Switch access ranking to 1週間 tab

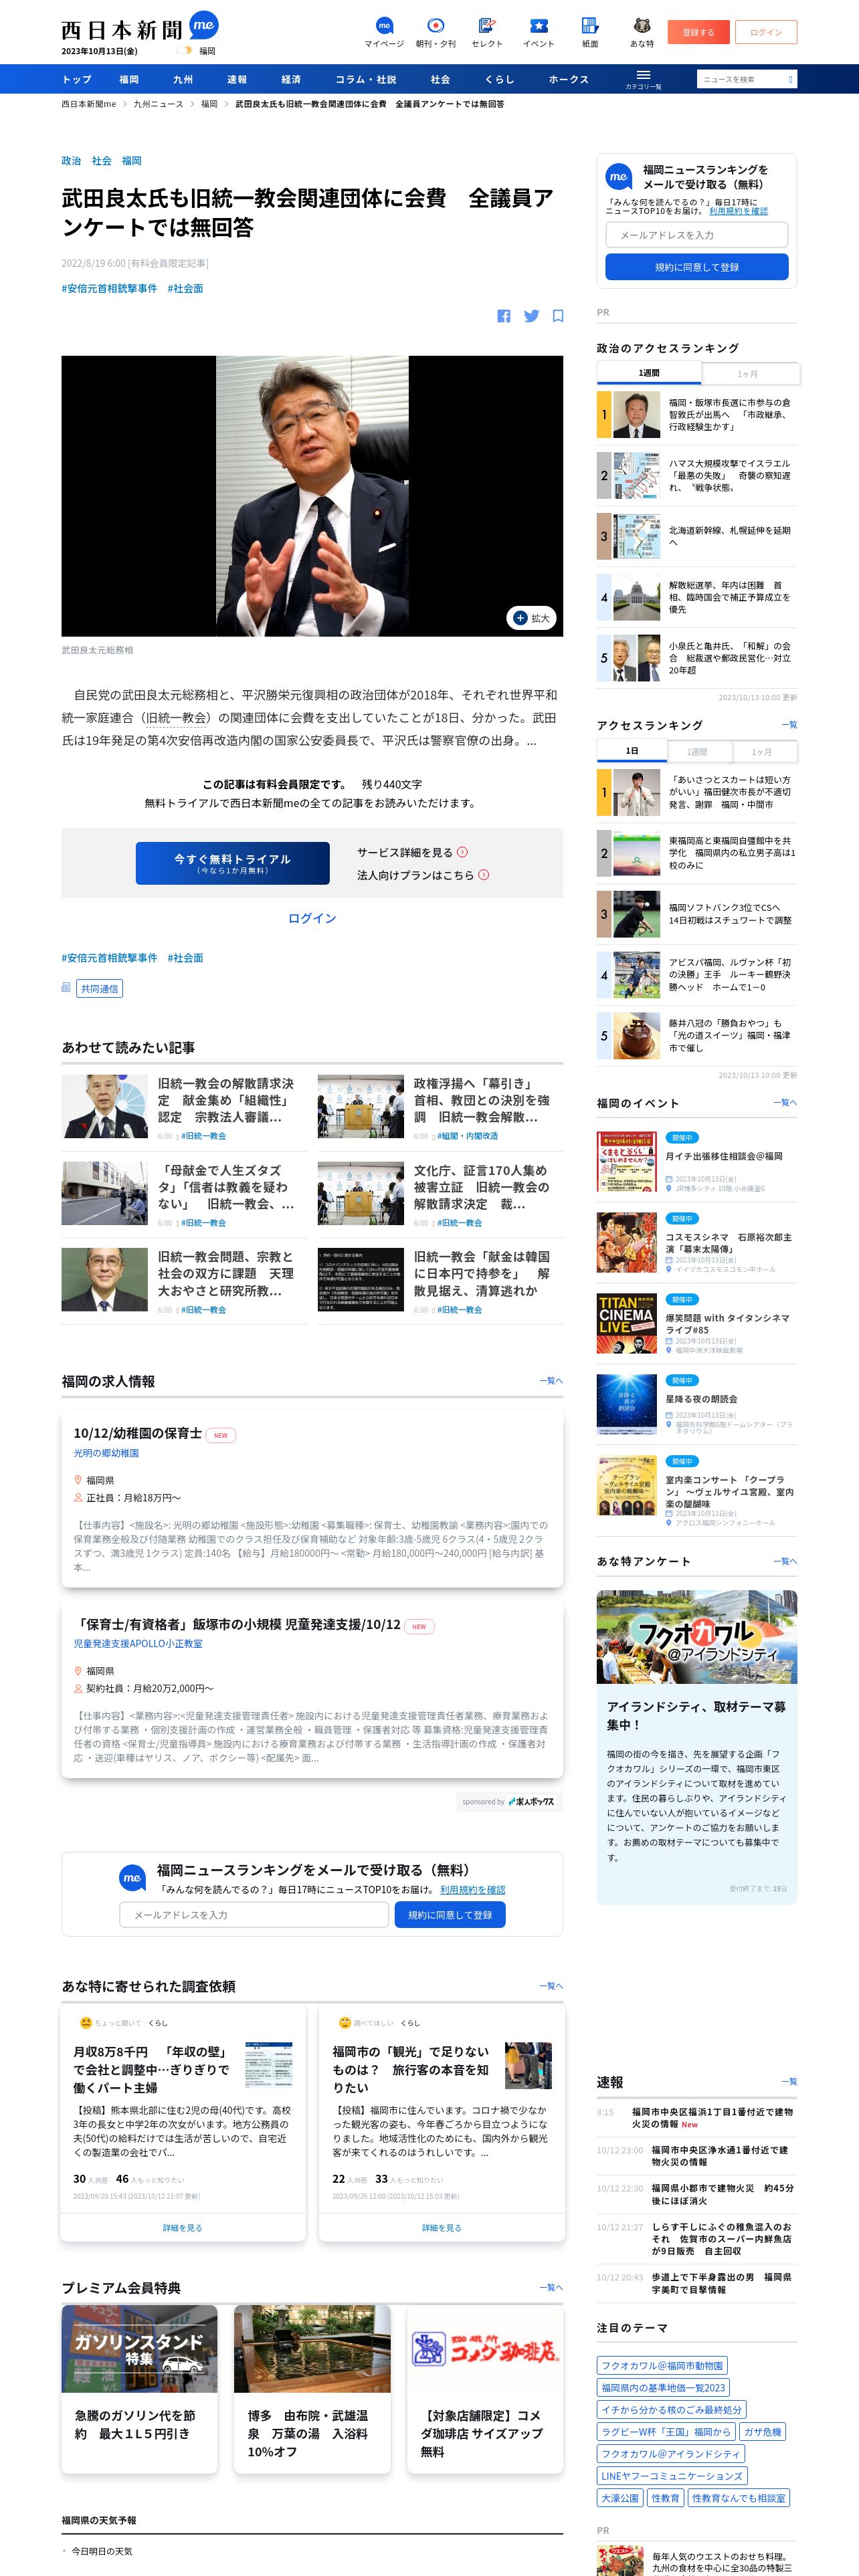point(697,751)
